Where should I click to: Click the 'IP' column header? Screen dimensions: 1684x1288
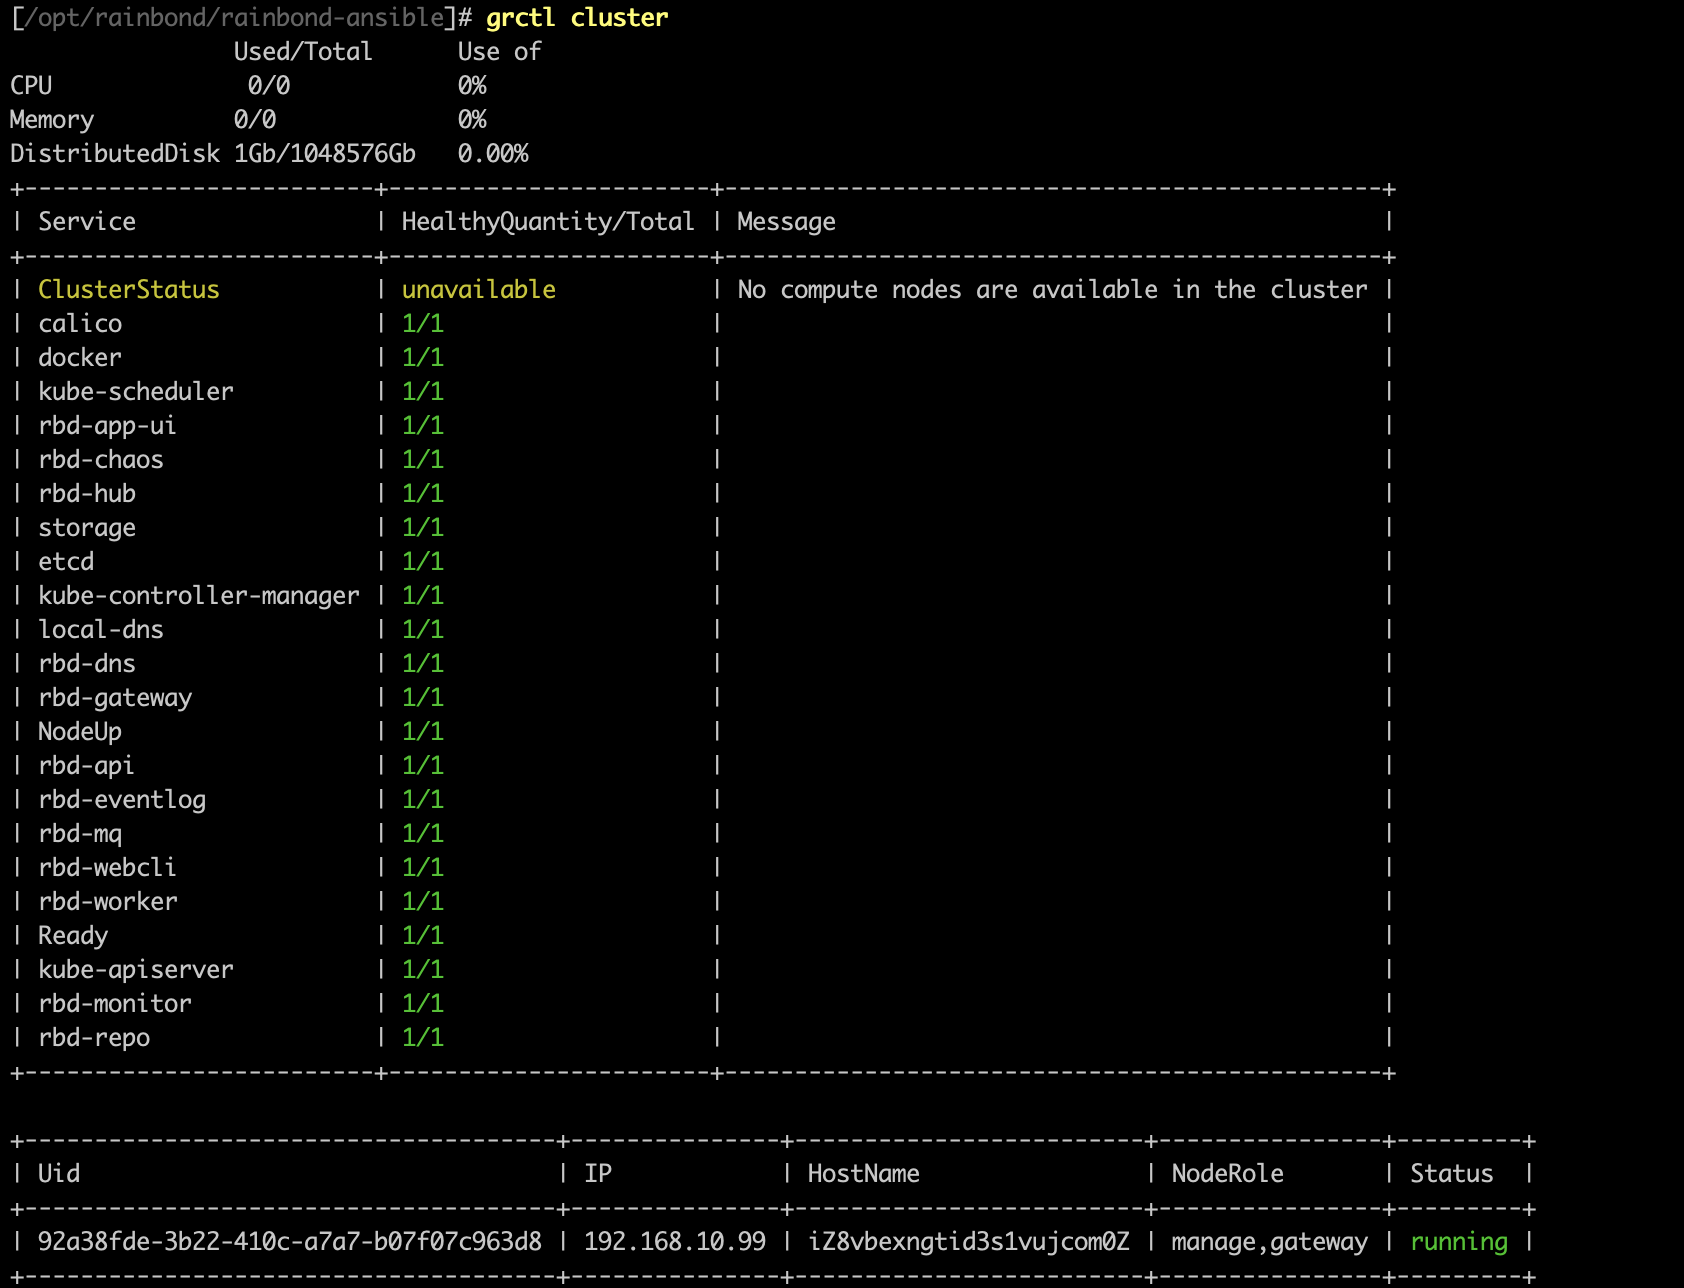point(598,1174)
